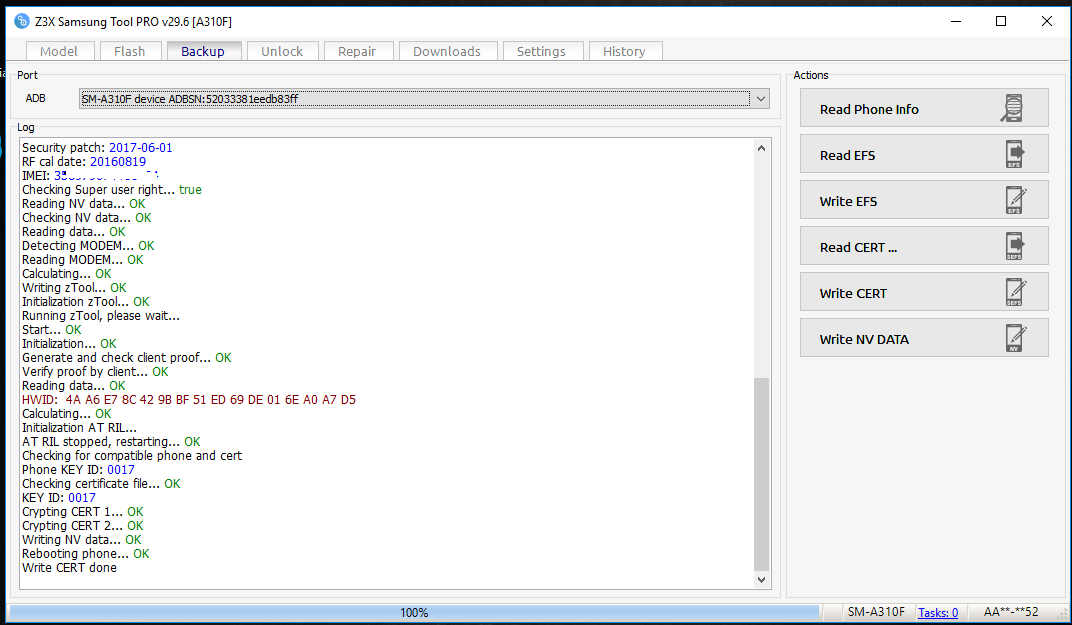Click the 'Crypting CERT 1... OK' line
1072x625 pixels.
tap(83, 511)
